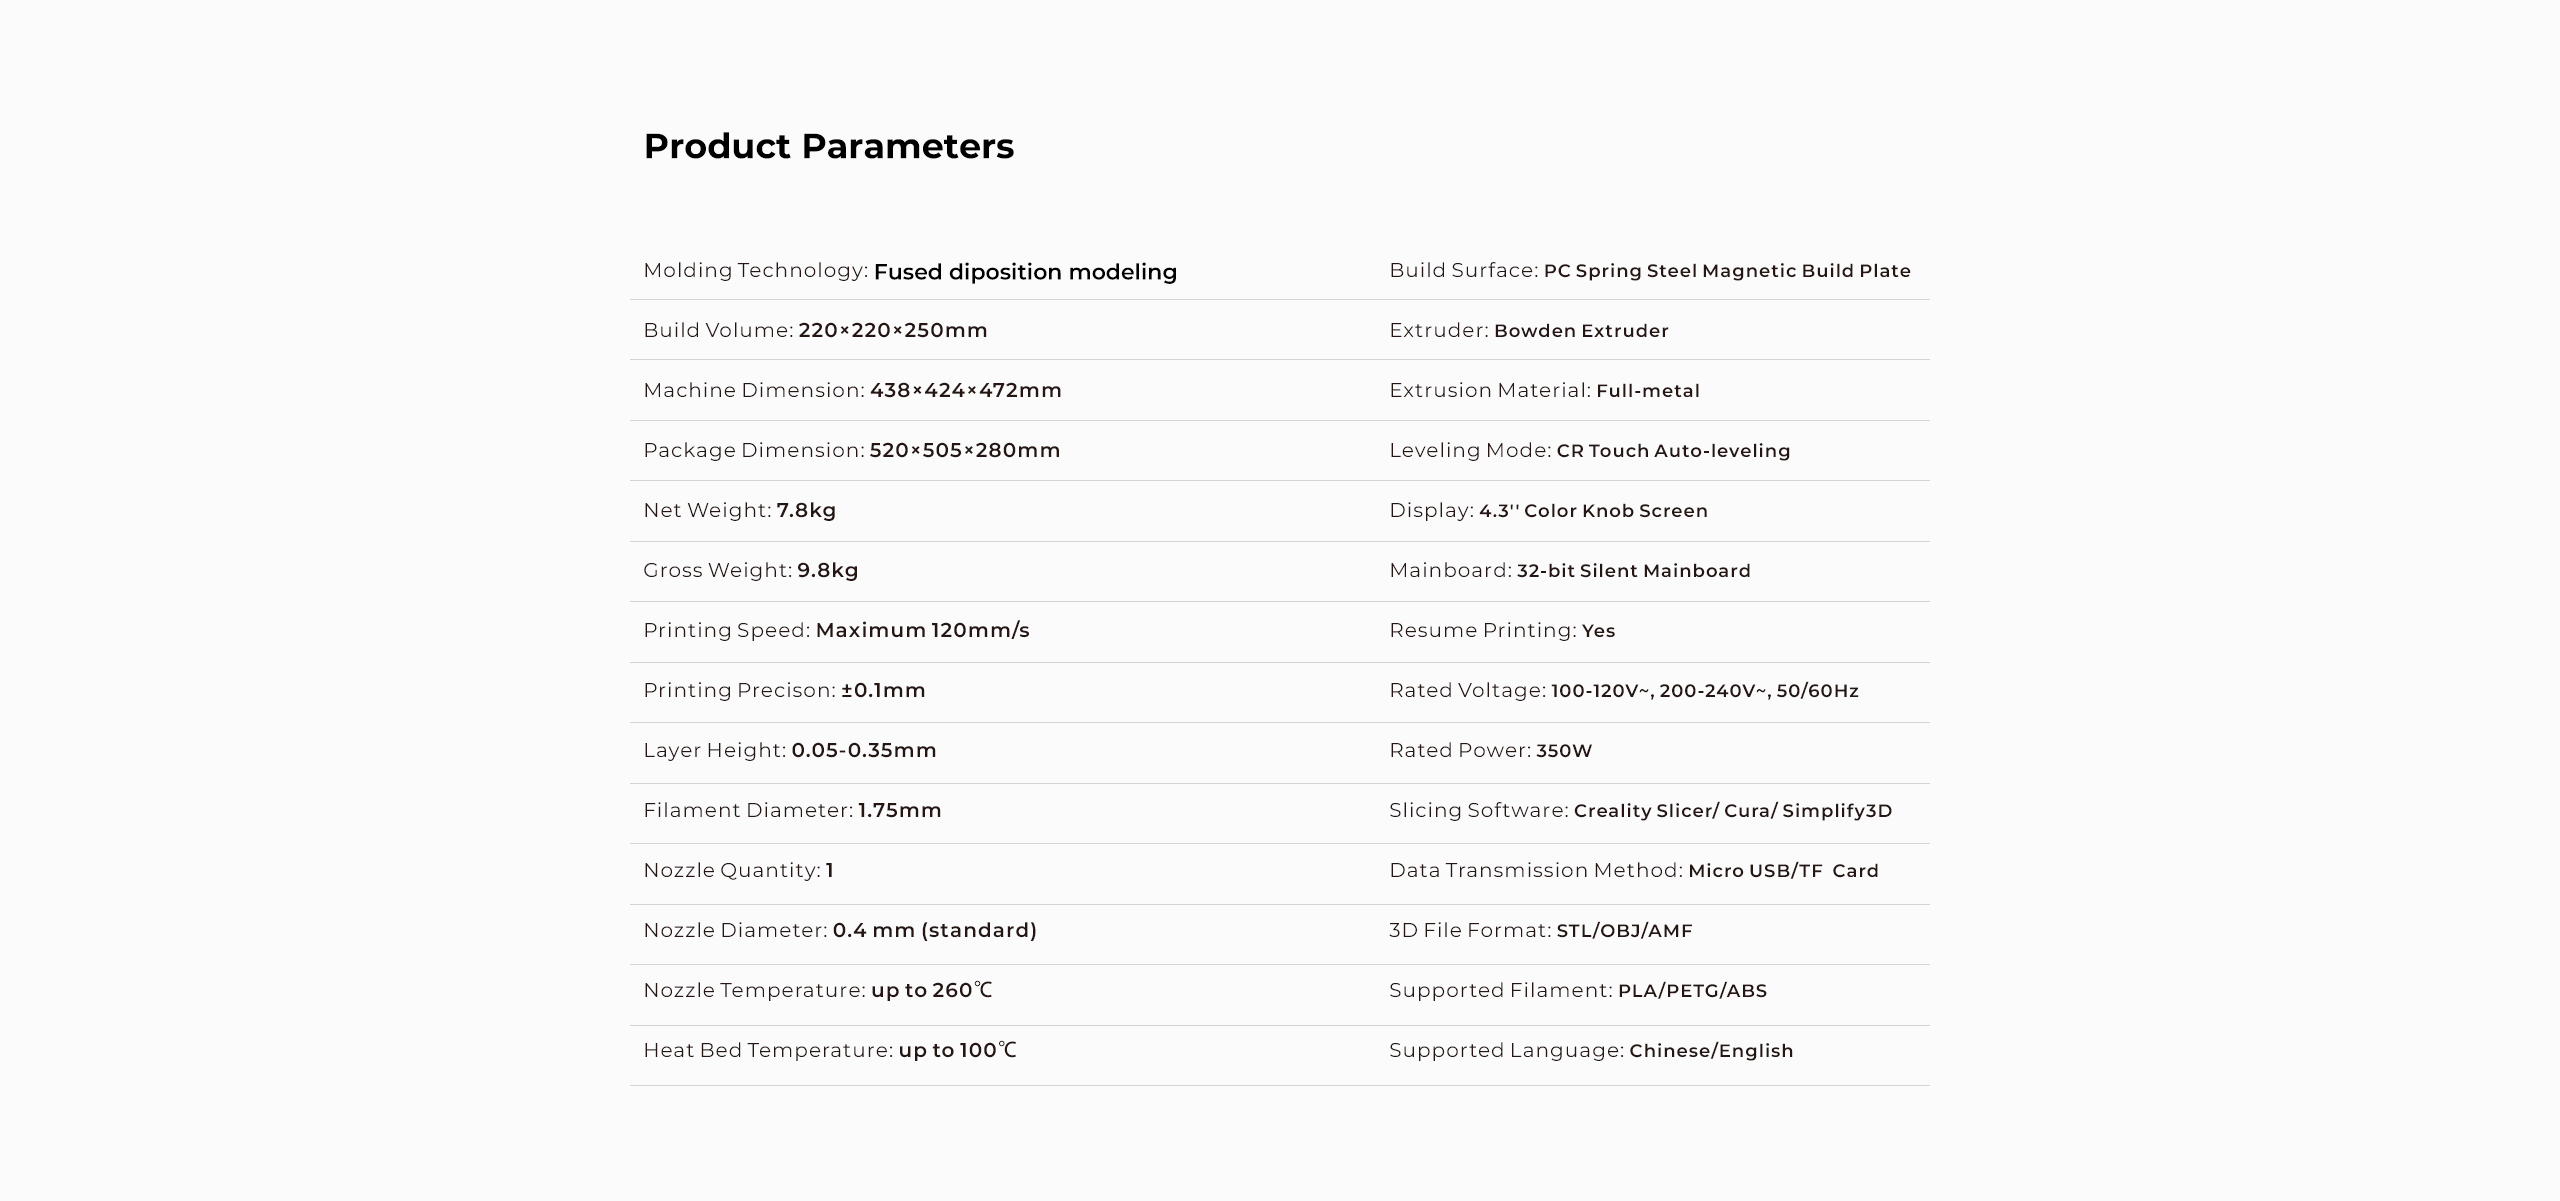The height and width of the screenshot is (1201, 2560).
Task: Click the Filament Diameter 1.75mm row
Action: coord(792,810)
